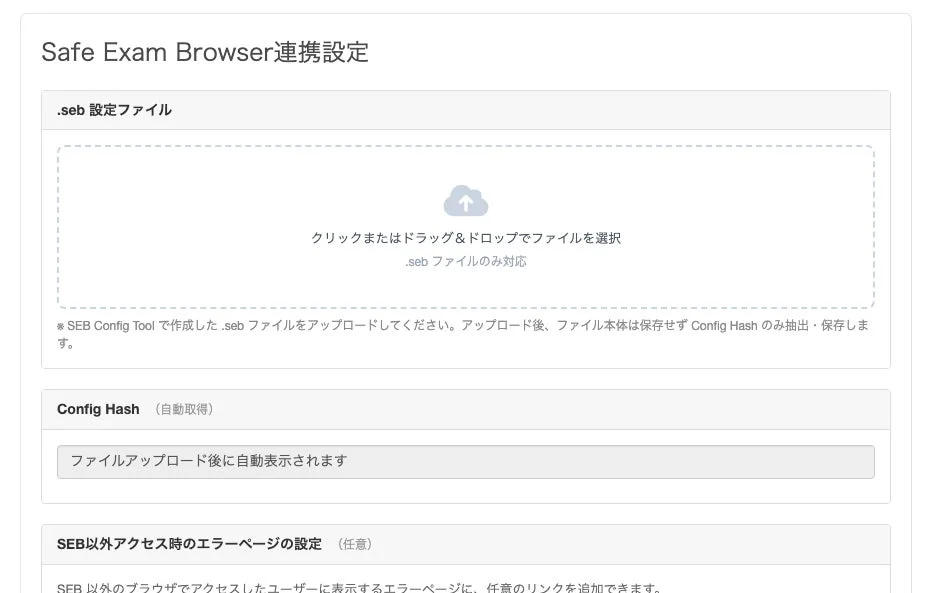
Task: Click the 'Config Hash' section title
Action: 98,409
